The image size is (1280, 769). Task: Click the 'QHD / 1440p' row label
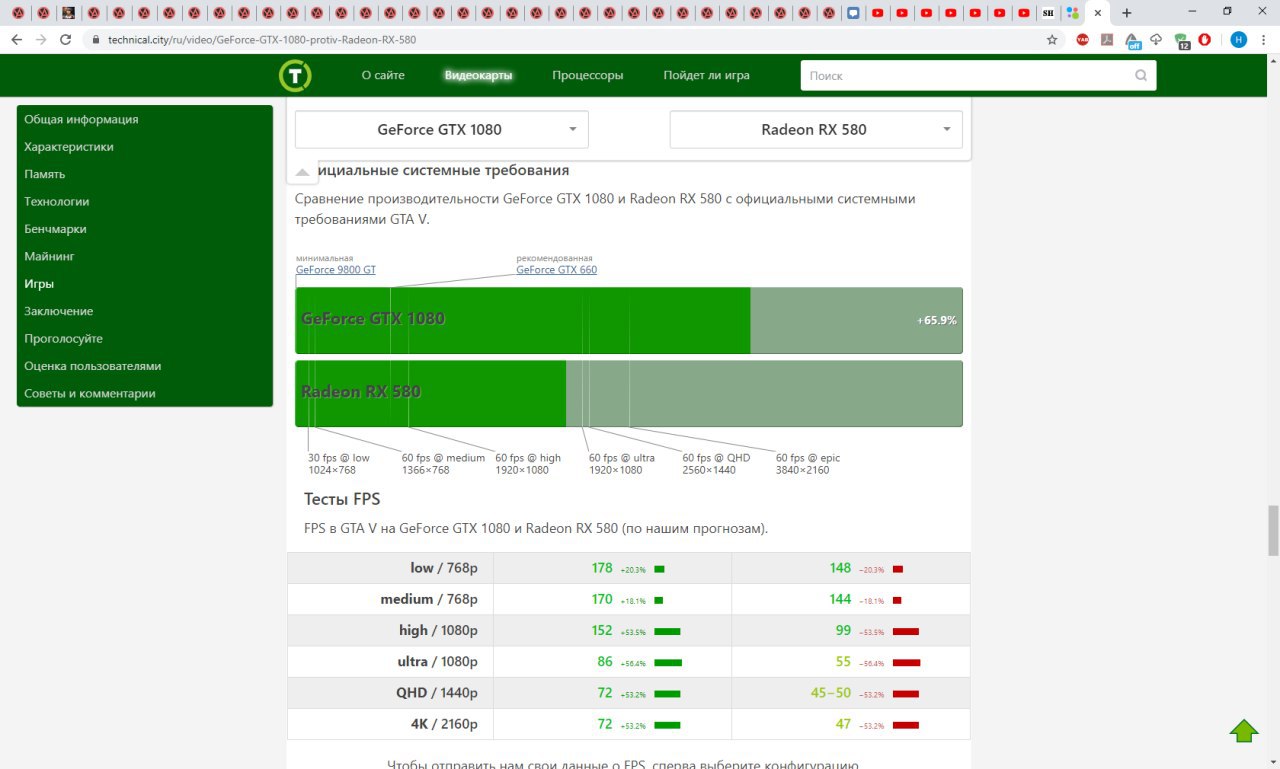pos(437,692)
